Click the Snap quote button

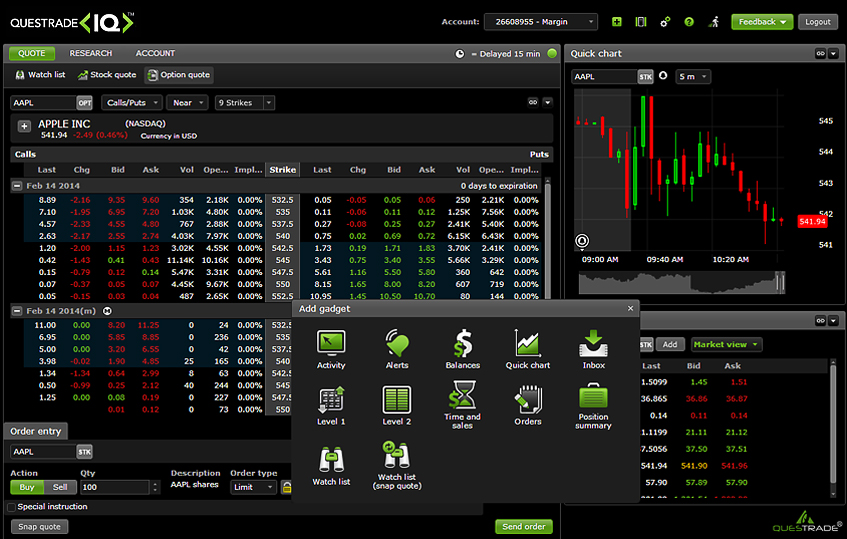[x=39, y=527]
